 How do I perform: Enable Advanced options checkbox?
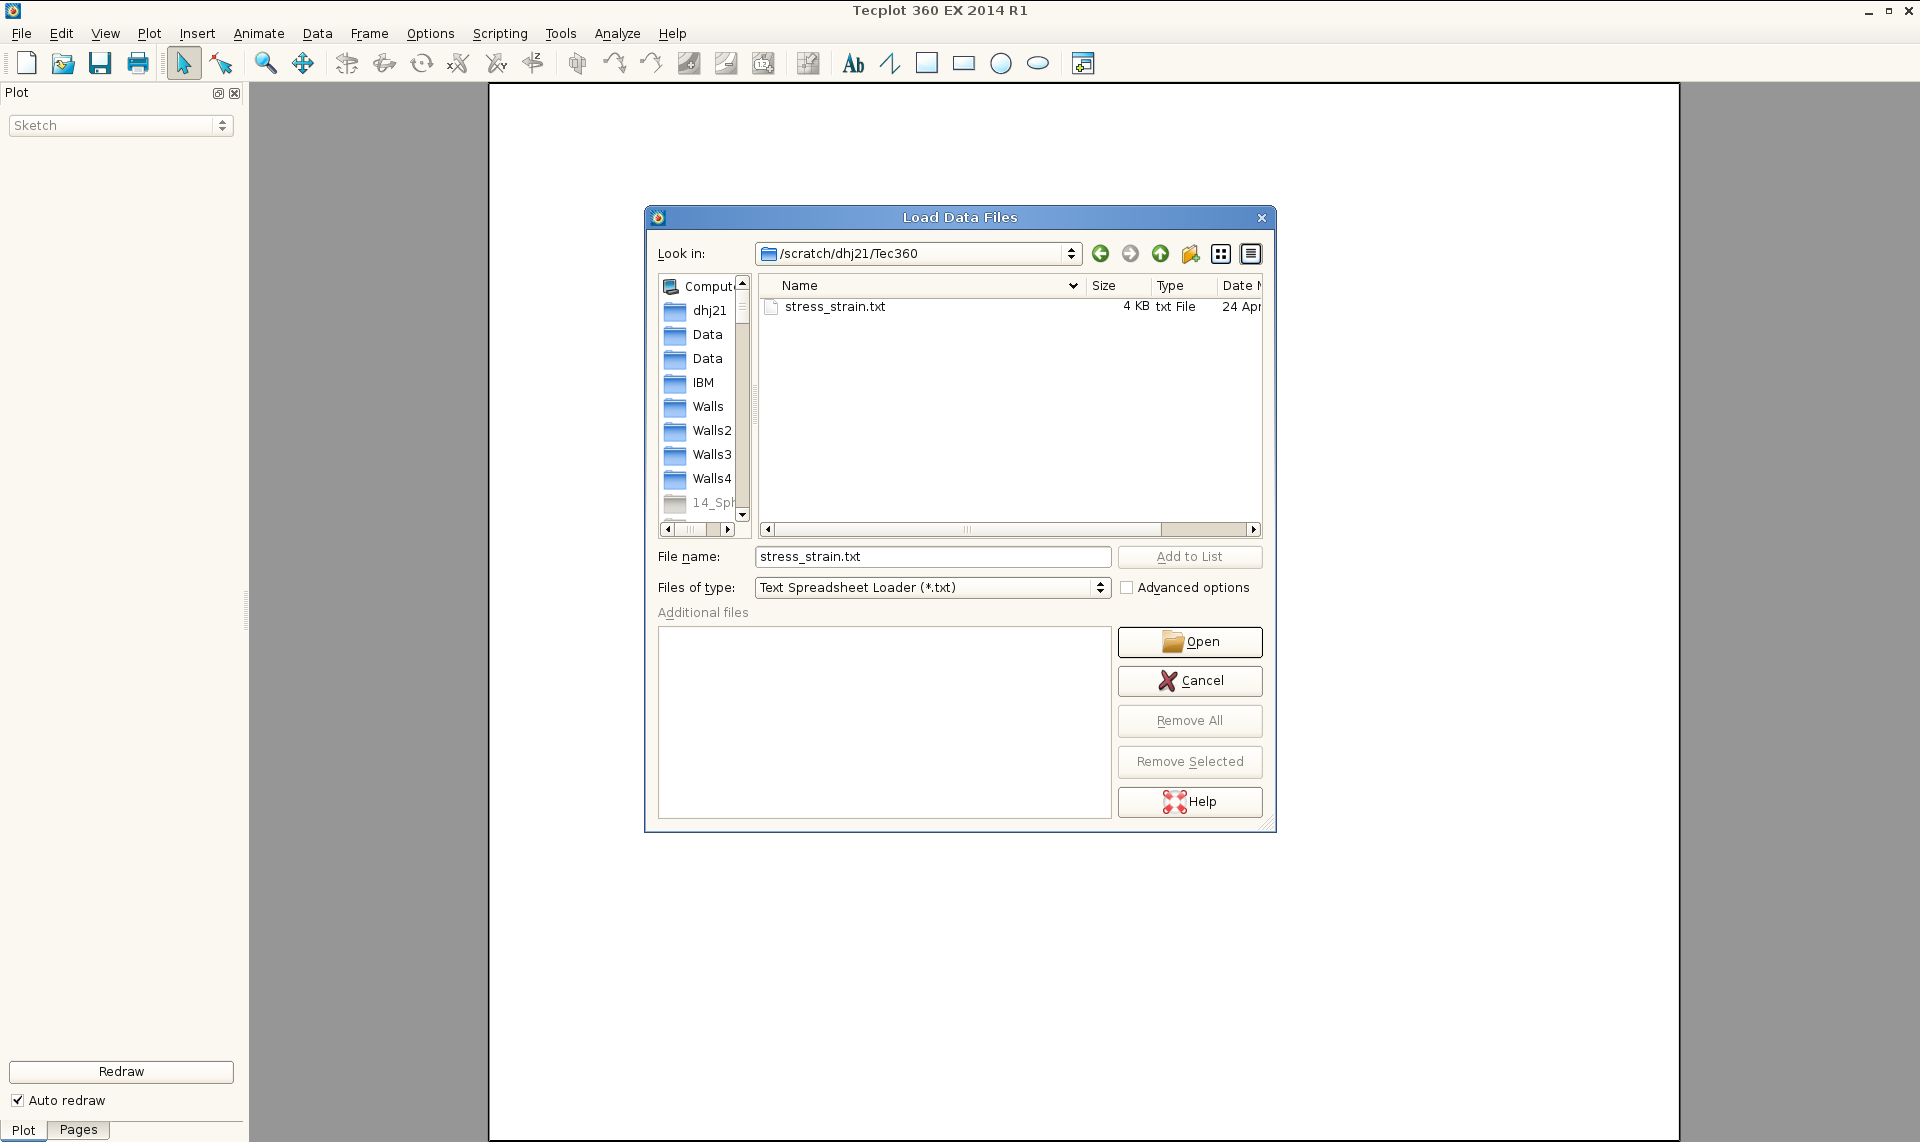coord(1127,588)
